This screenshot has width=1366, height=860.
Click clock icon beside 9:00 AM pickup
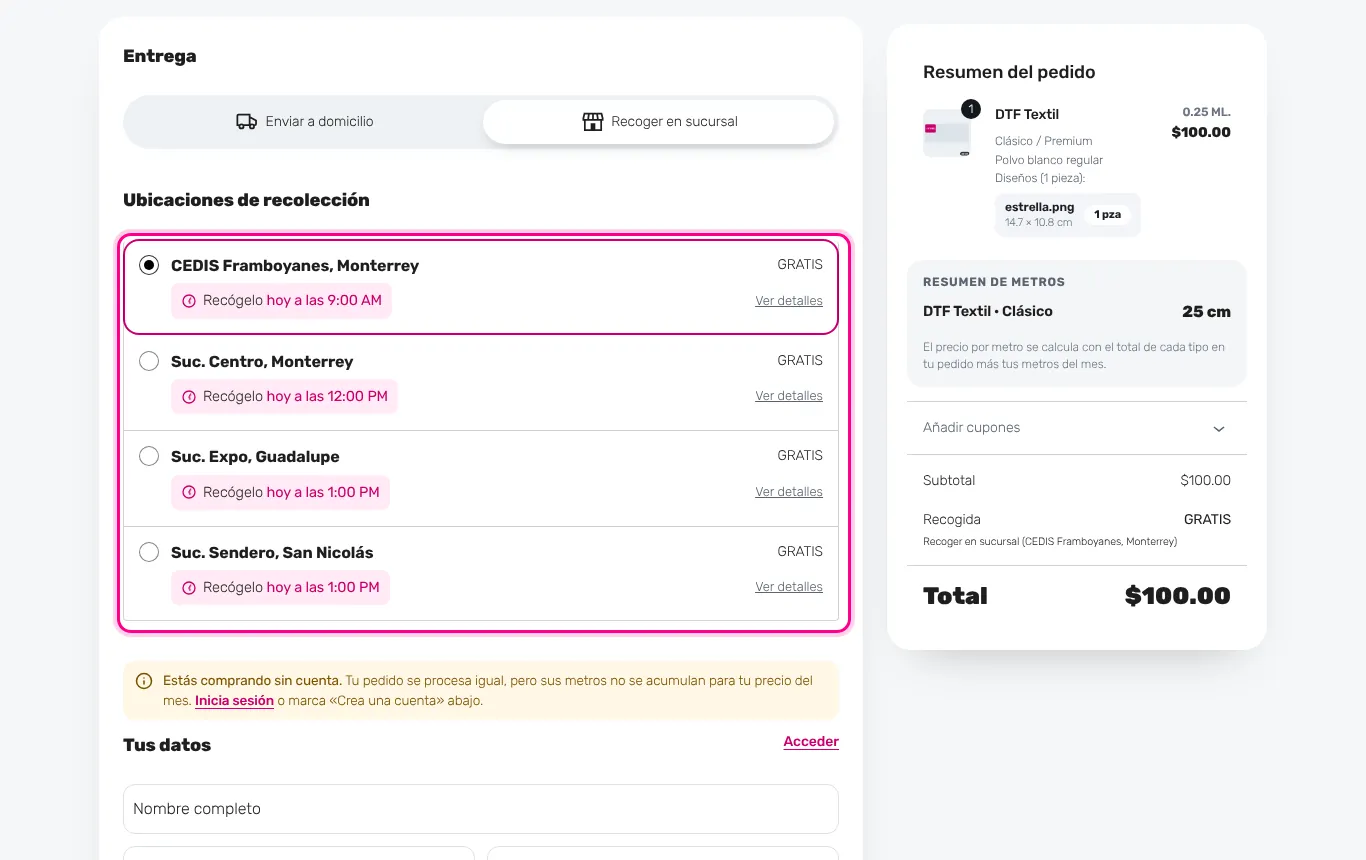[x=189, y=301]
